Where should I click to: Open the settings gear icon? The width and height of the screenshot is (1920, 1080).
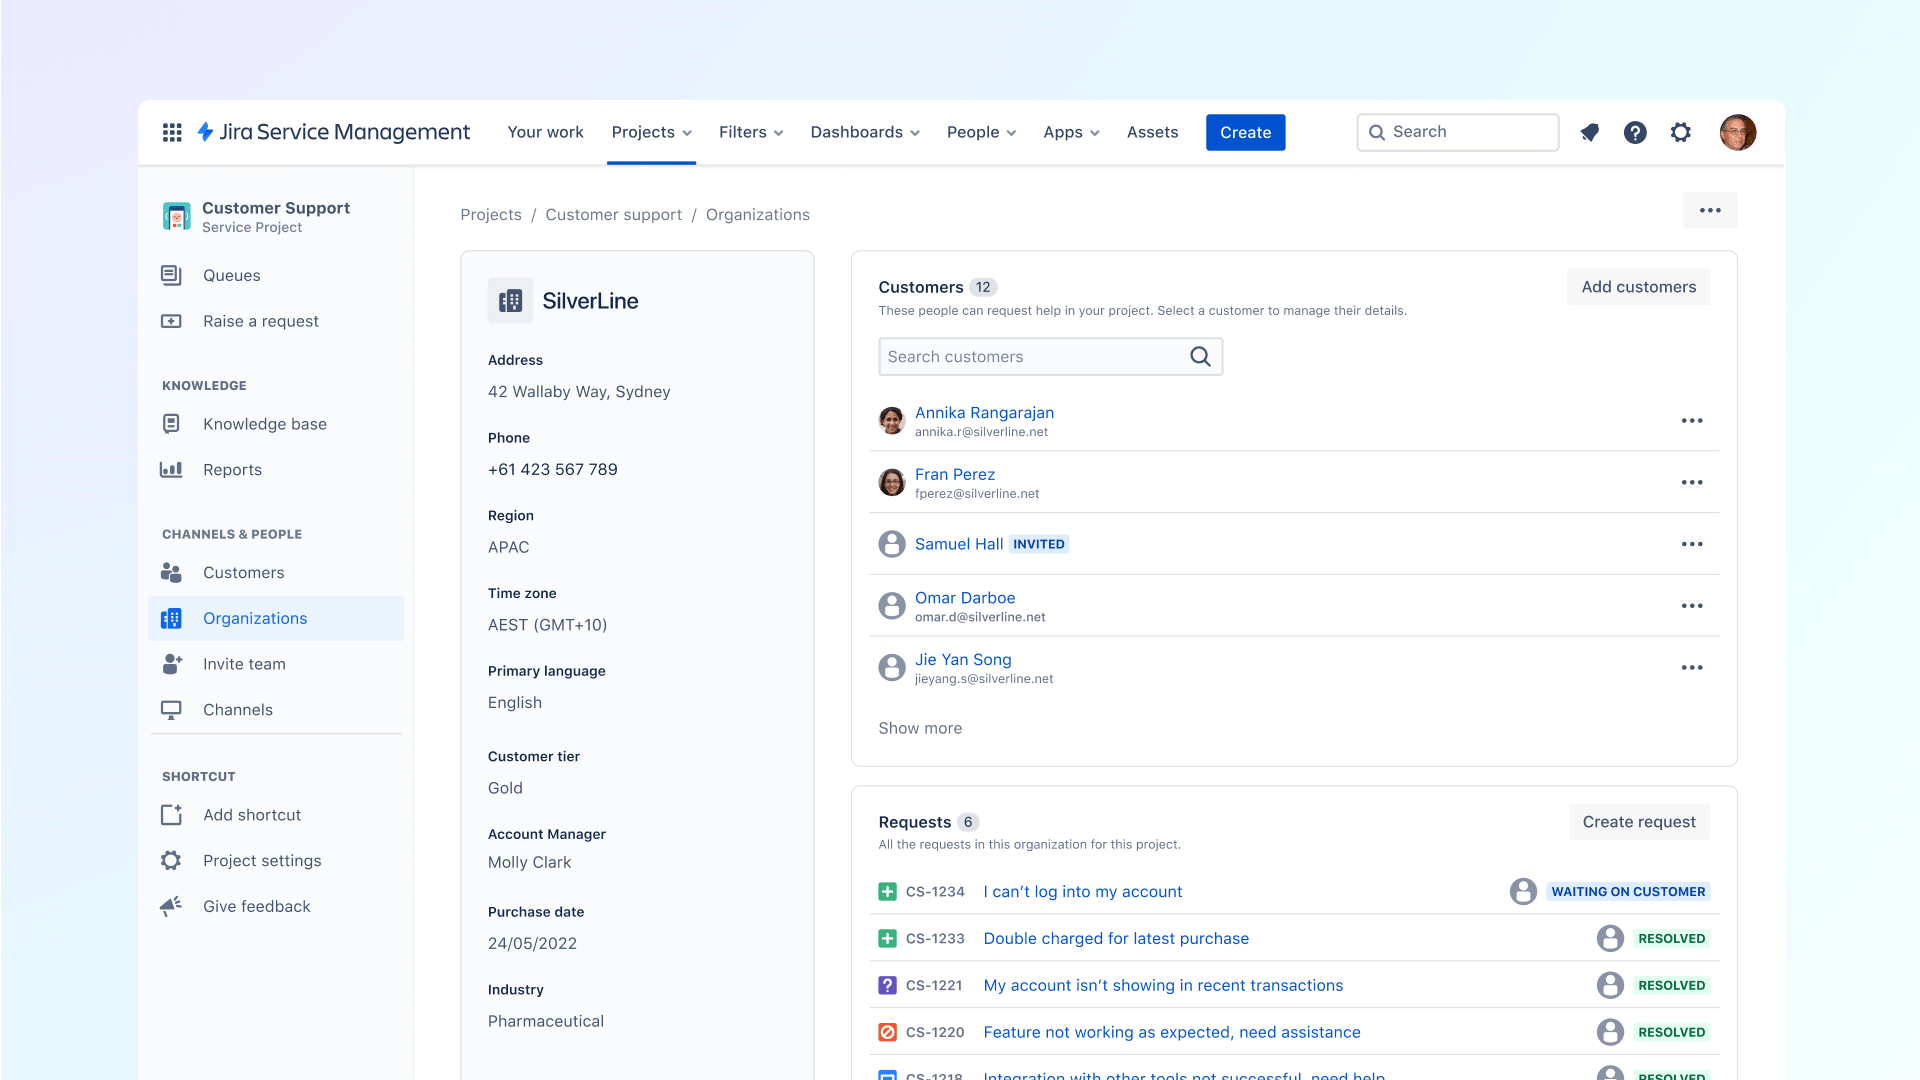point(1681,132)
